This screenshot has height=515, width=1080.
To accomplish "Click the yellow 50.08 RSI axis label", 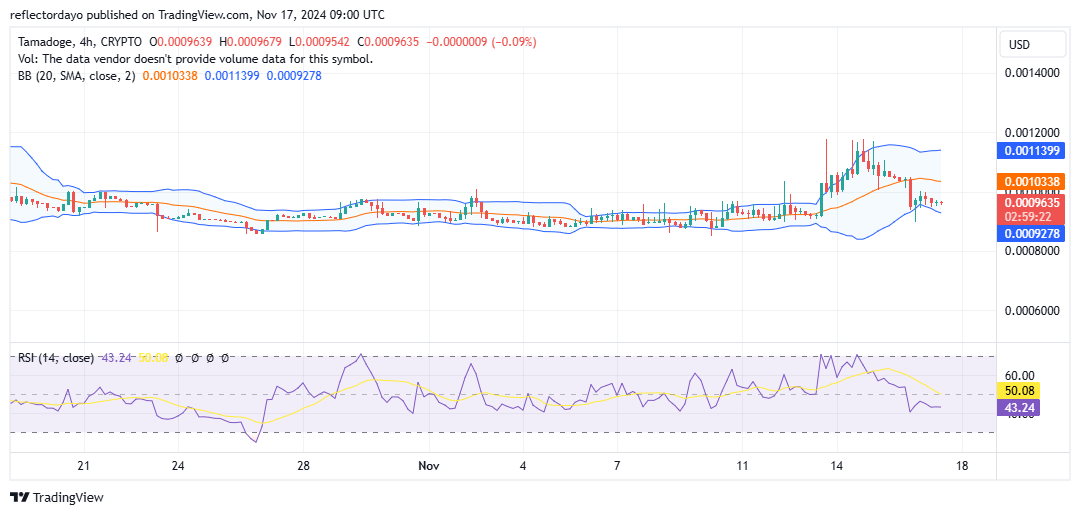I will point(1018,393).
